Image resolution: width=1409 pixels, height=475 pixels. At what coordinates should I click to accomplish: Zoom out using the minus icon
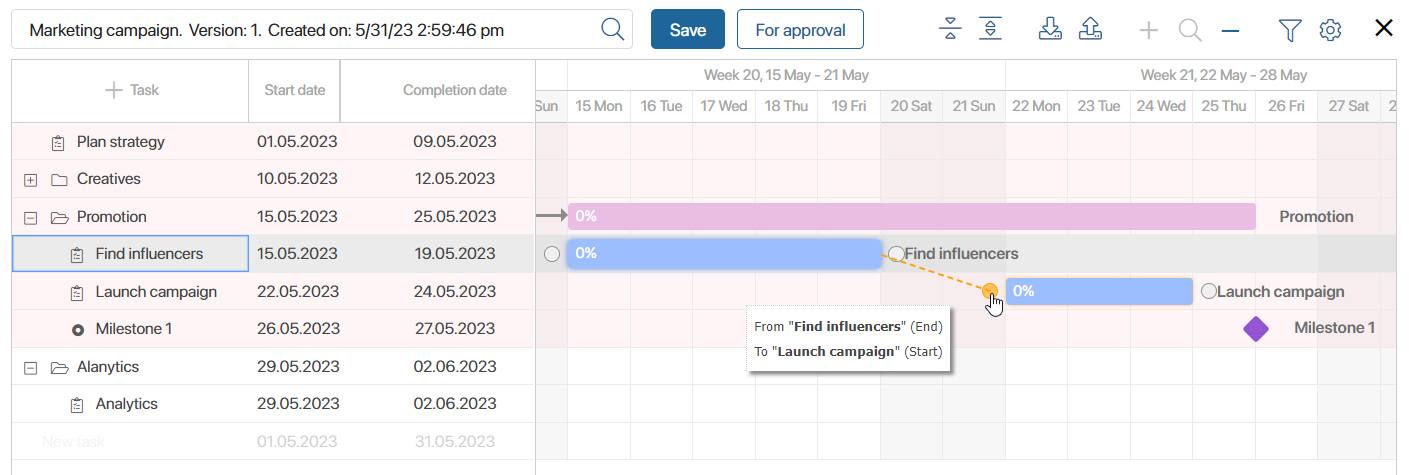point(1230,30)
